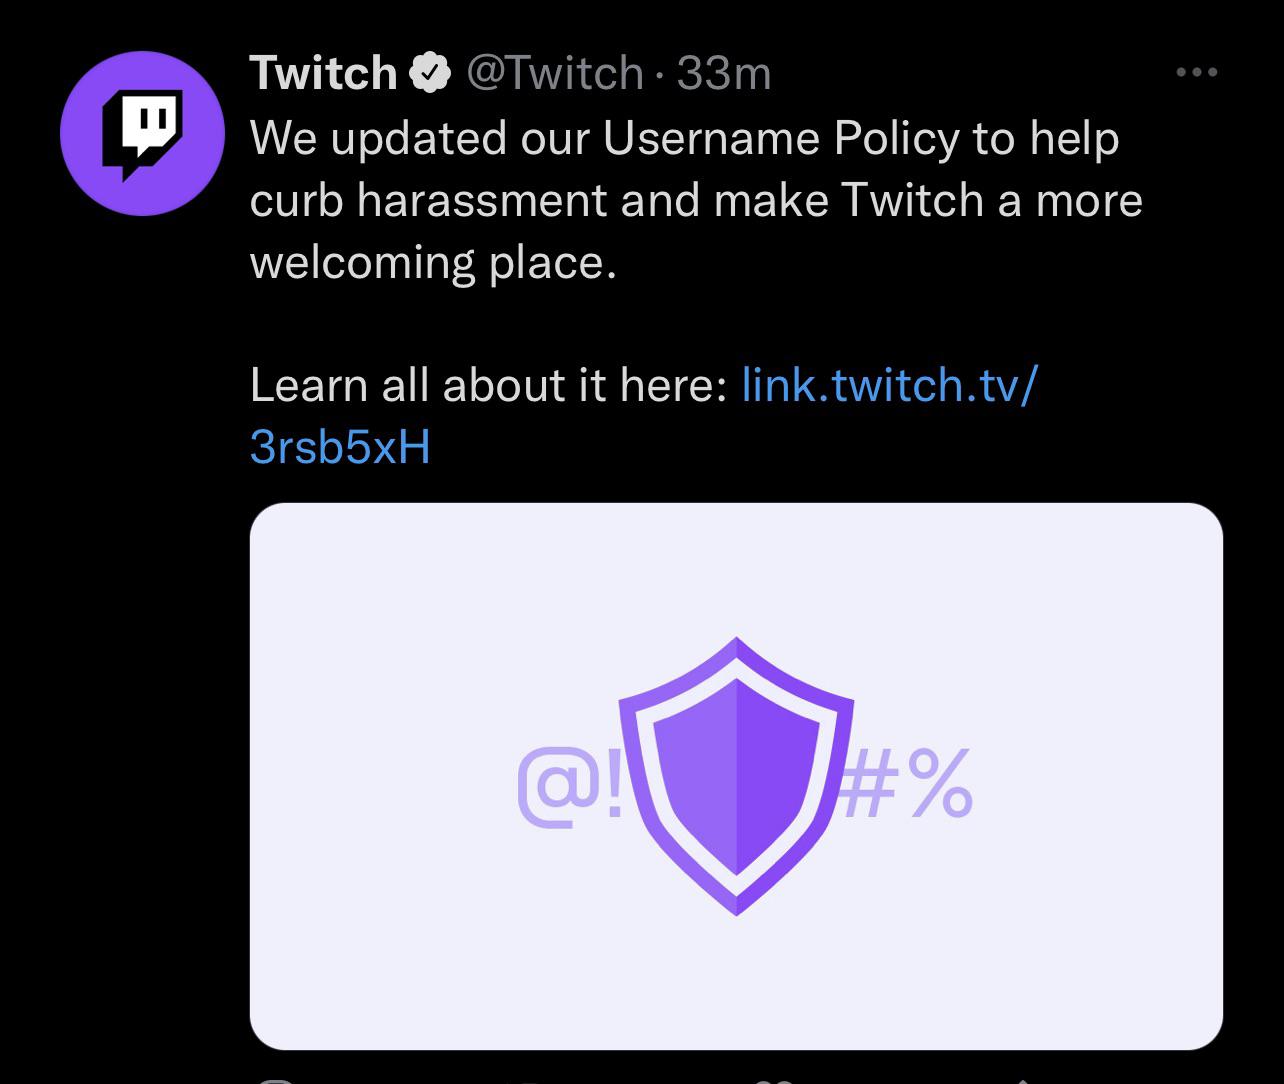The width and height of the screenshot is (1284, 1084).
Task: Select the display name Twitch
Action: coord(323,70)
